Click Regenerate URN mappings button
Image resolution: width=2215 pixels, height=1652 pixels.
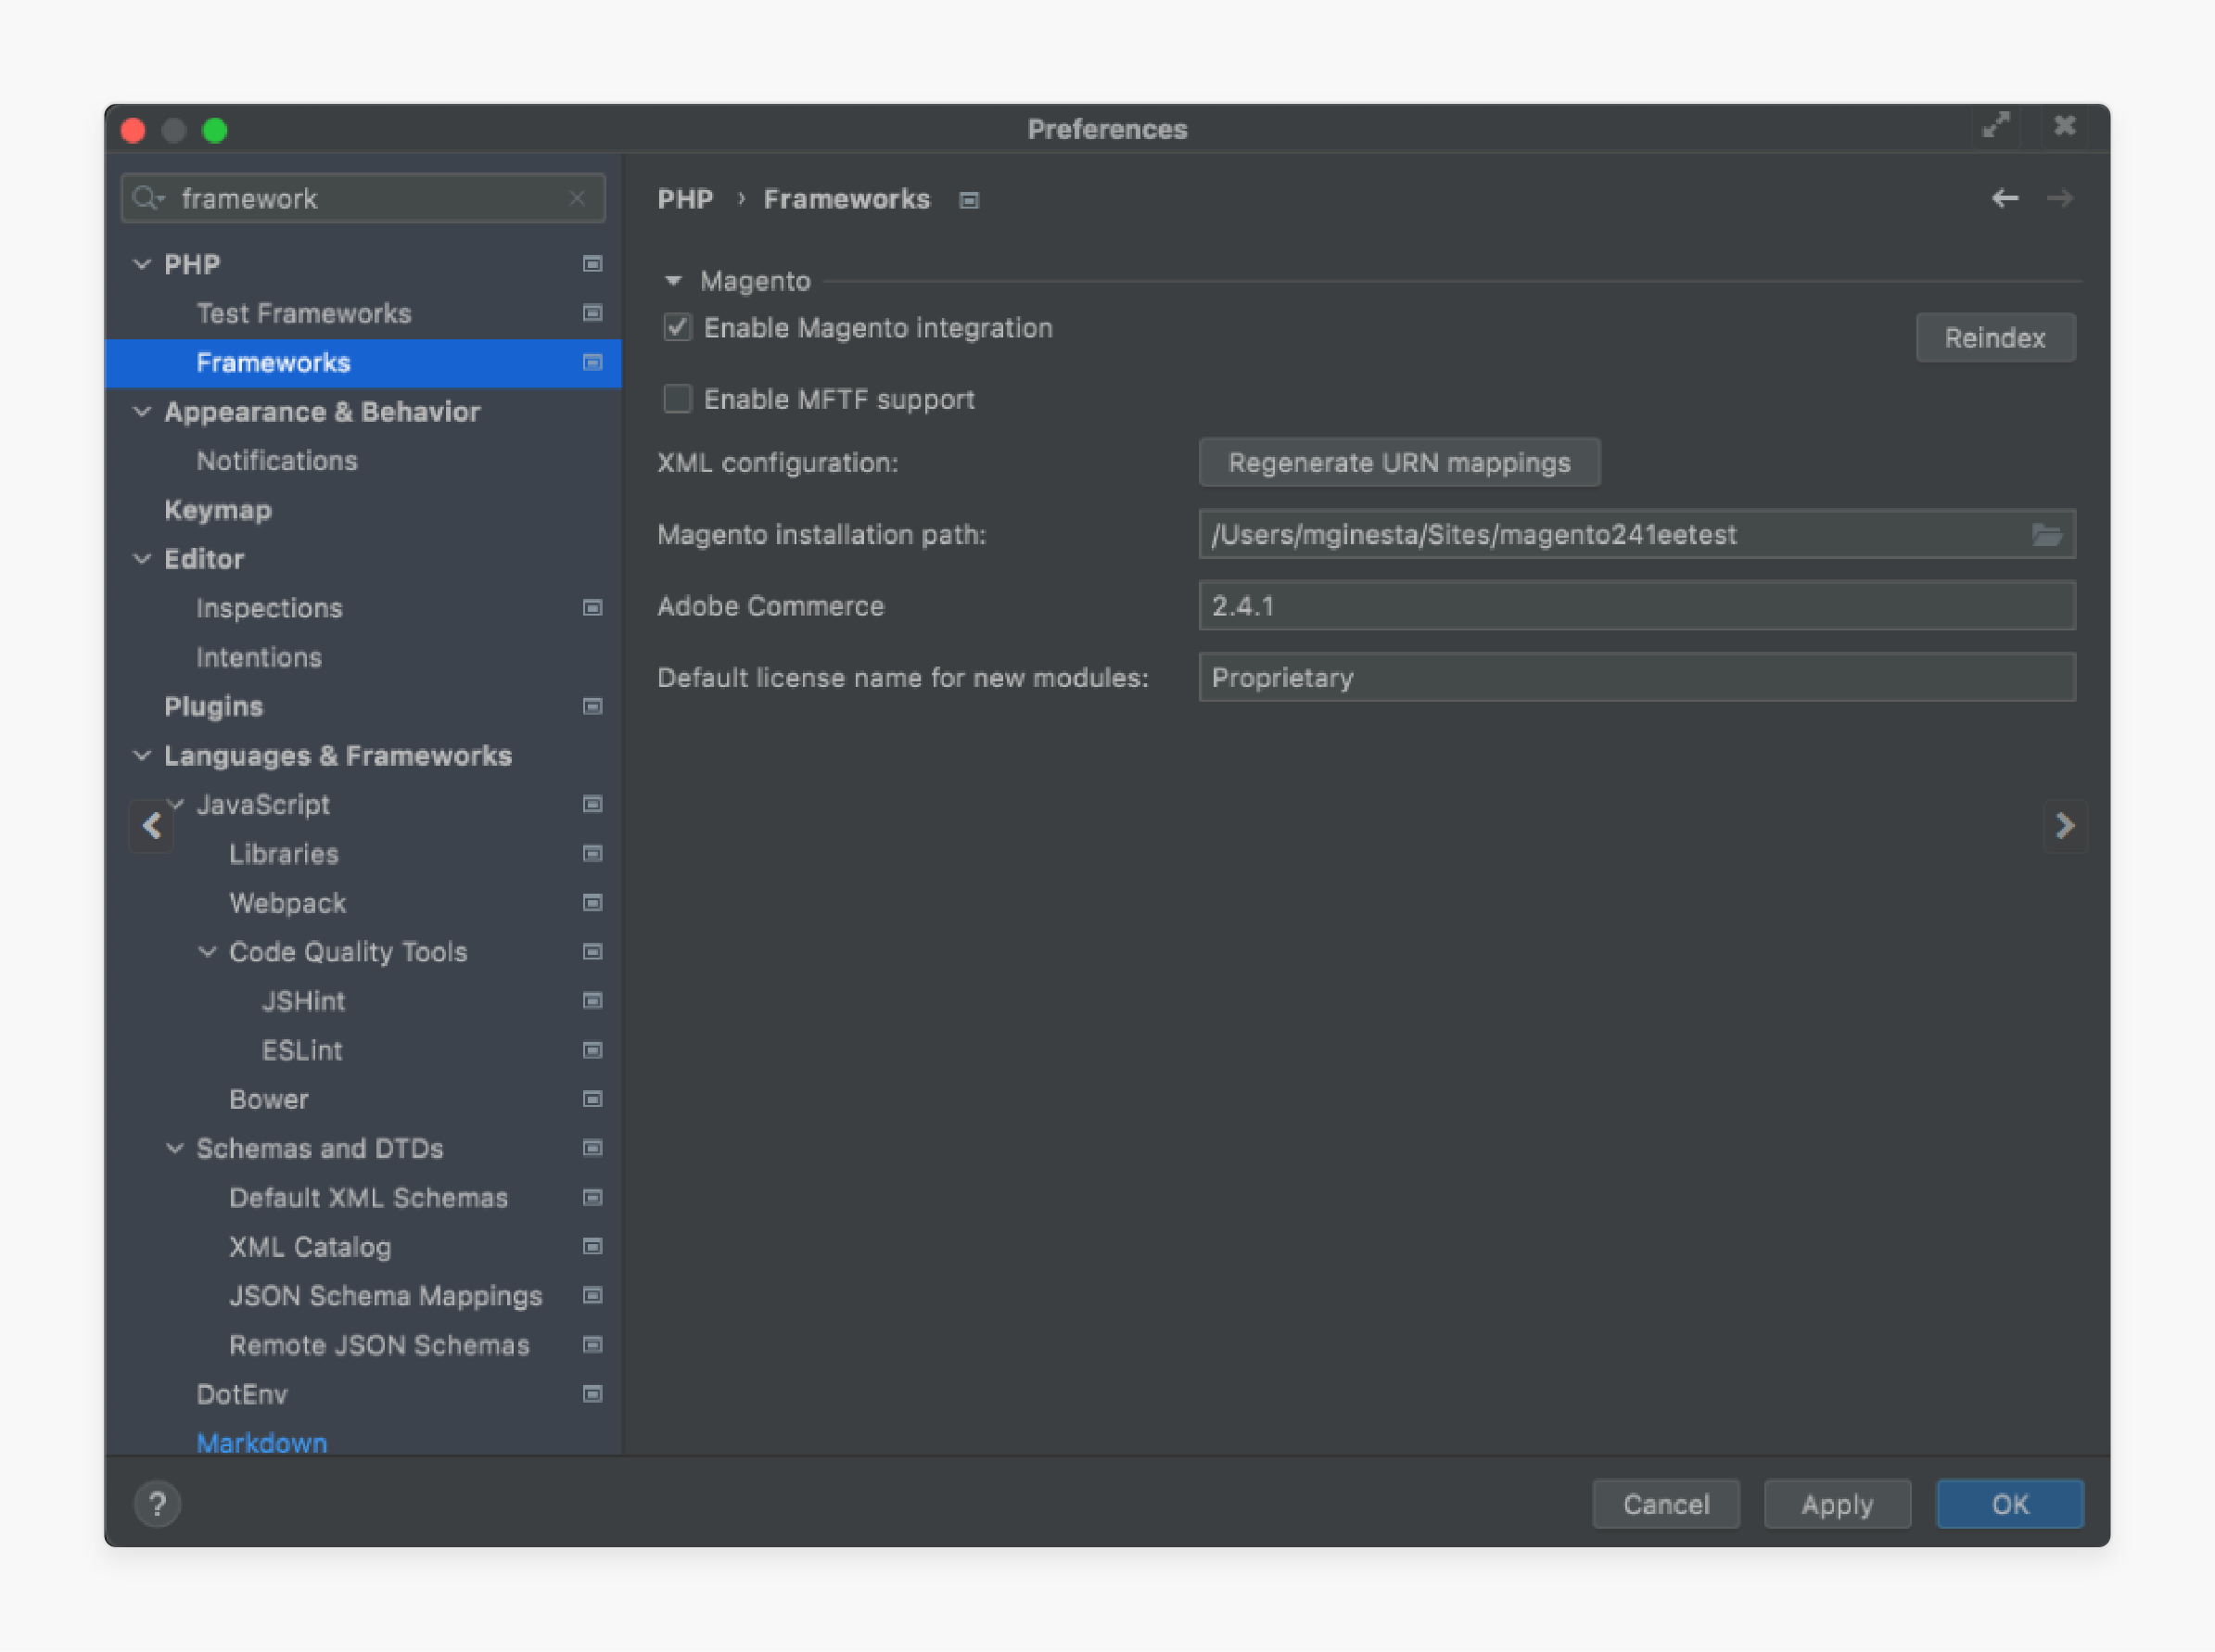(x=1399, y=463)
